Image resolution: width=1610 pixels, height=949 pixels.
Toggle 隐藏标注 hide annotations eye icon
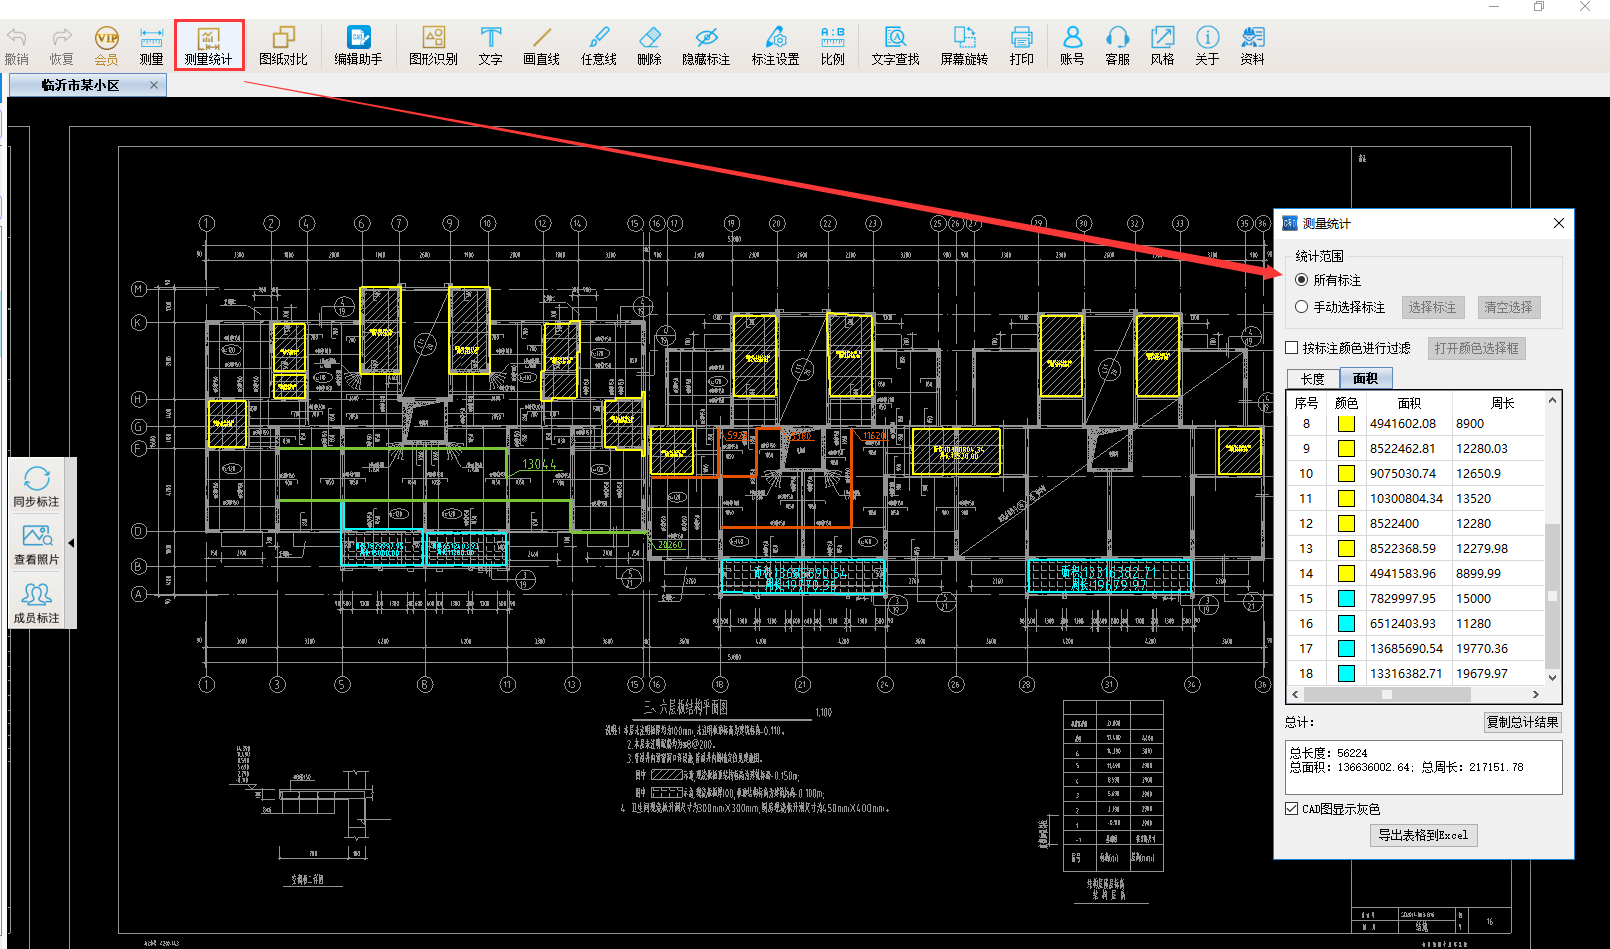(706, 46)
